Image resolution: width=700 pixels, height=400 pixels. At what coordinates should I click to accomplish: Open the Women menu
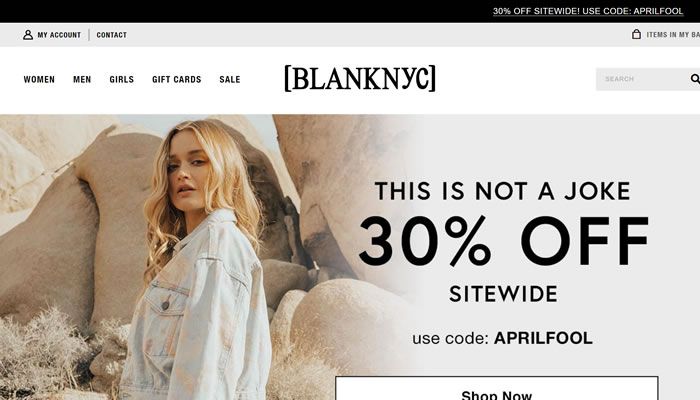click(x=39, y=79)
